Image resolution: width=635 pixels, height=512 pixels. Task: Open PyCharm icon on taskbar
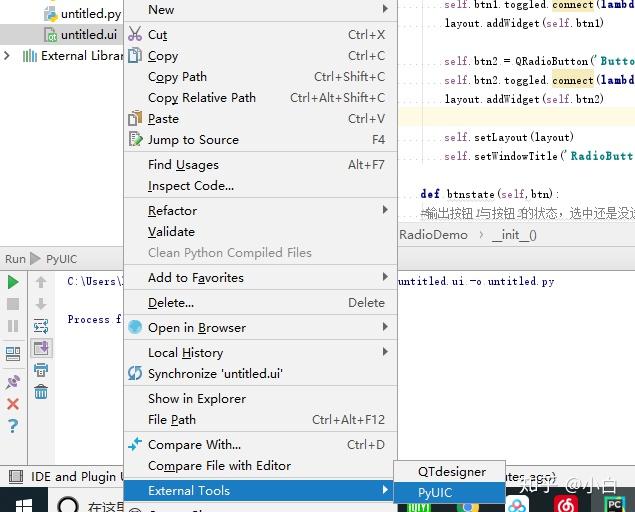coord(614,505)
